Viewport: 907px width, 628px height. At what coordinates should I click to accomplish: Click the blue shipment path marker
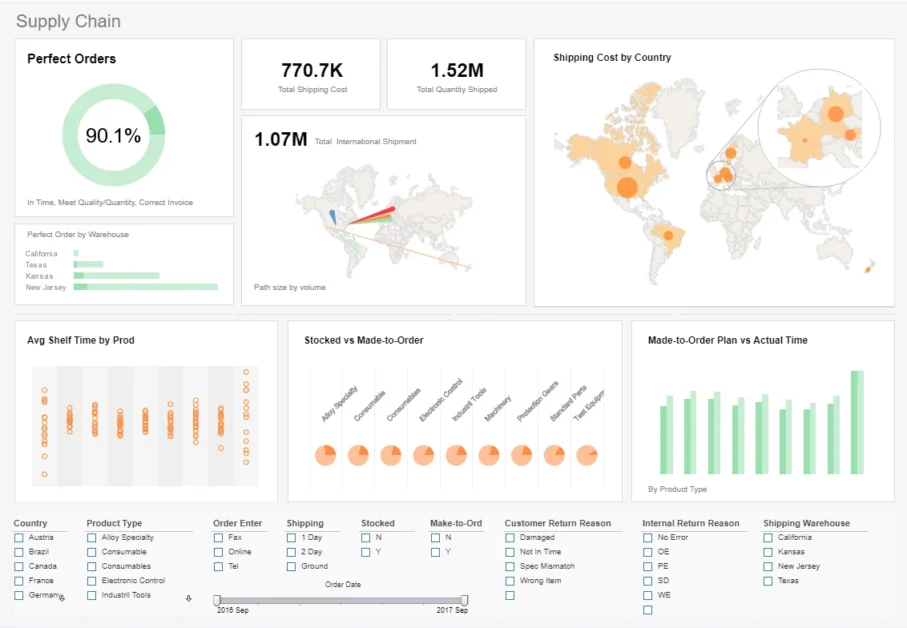point(333,217)
